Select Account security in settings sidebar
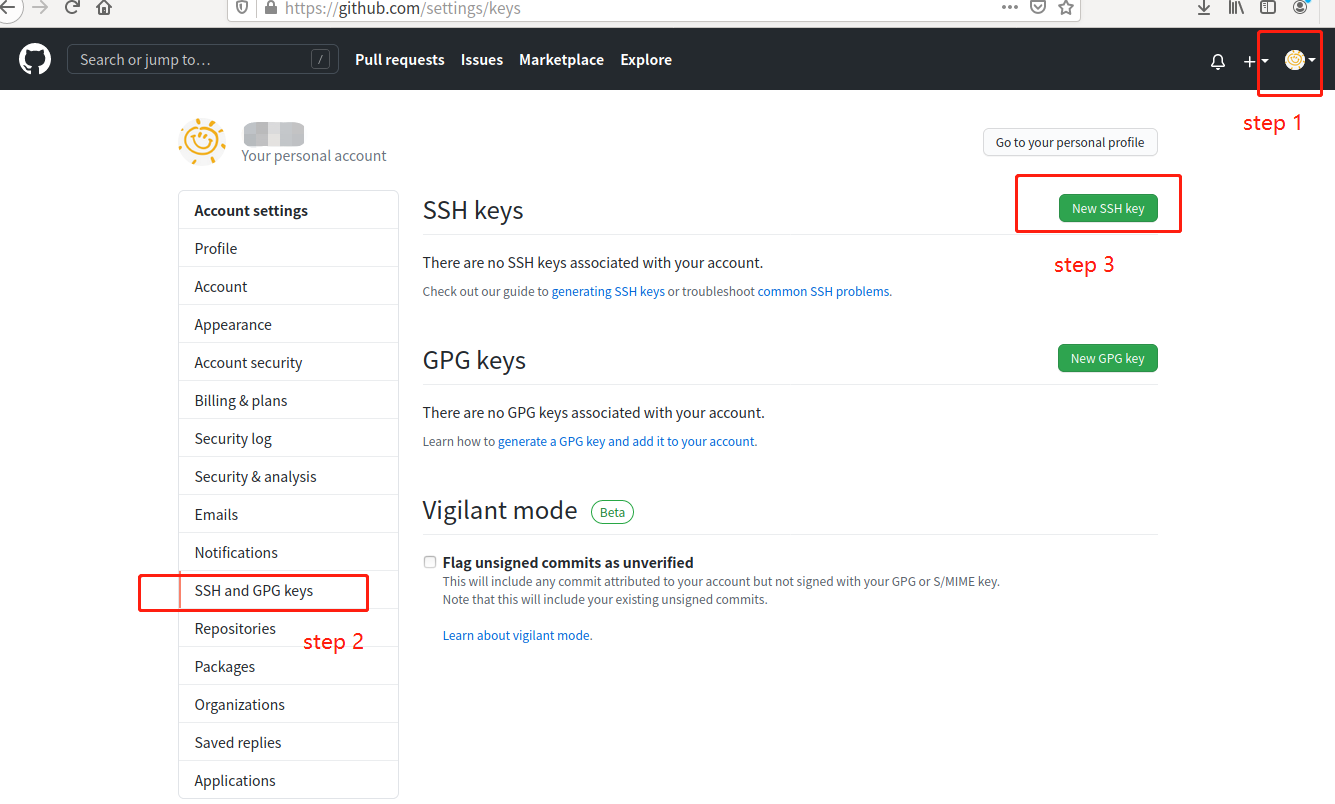Image resolution: width=1335 pixels, height=804 pixels. (288, 363)
